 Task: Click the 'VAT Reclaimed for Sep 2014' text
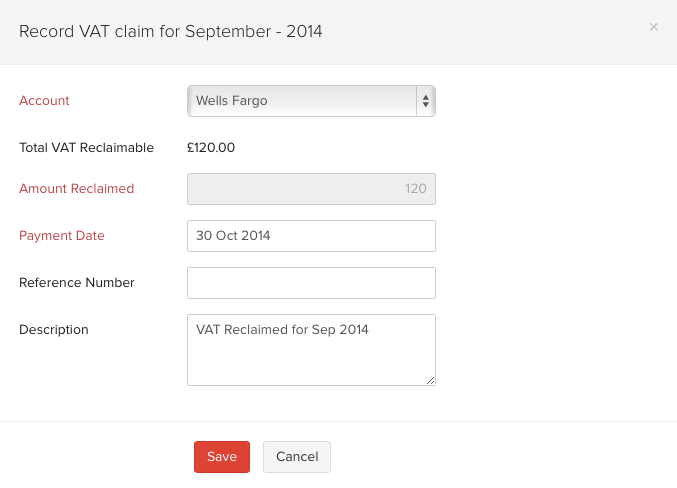click(x=282, y=329)
